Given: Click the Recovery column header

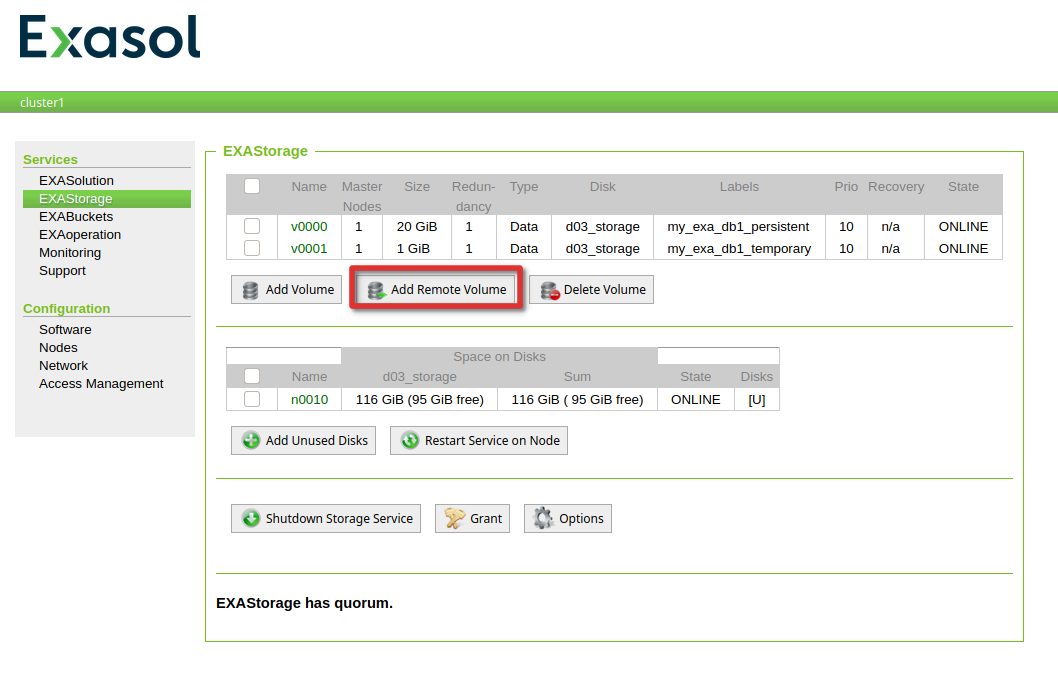Looking at the screenshot, I should pyautogui.click(x=896, y=187).
